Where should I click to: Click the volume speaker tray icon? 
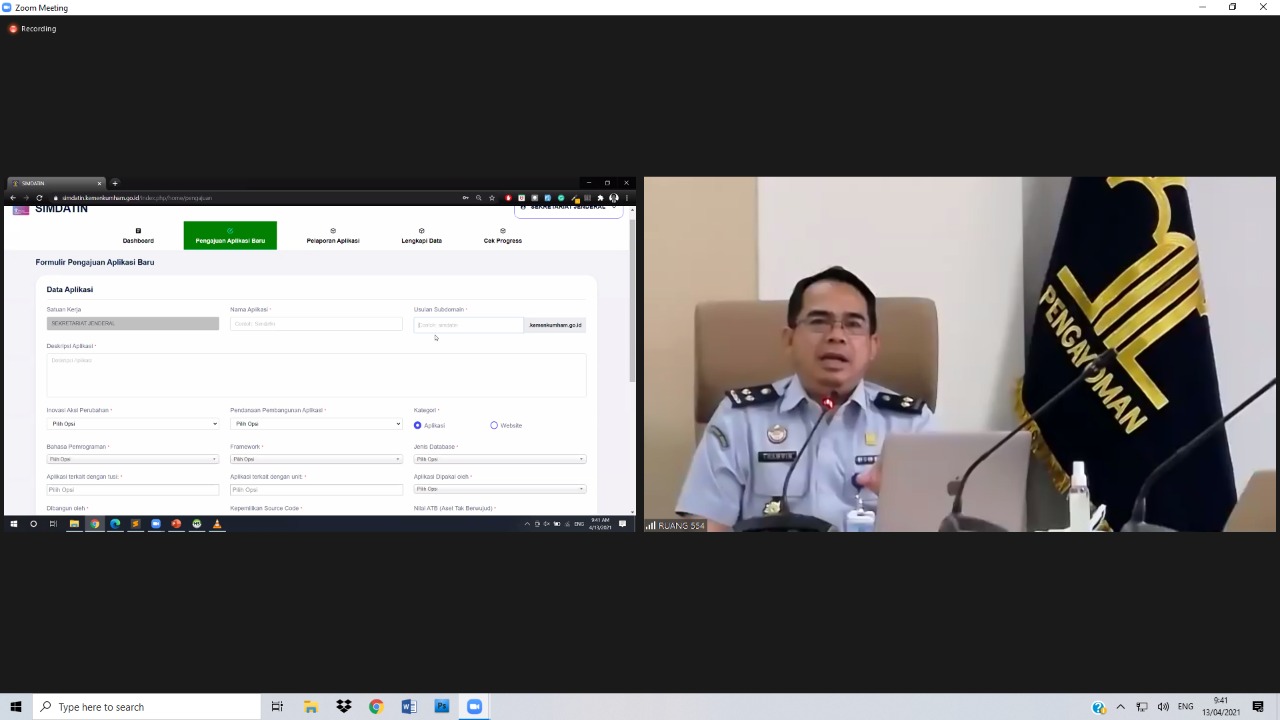click(1163, 707)
